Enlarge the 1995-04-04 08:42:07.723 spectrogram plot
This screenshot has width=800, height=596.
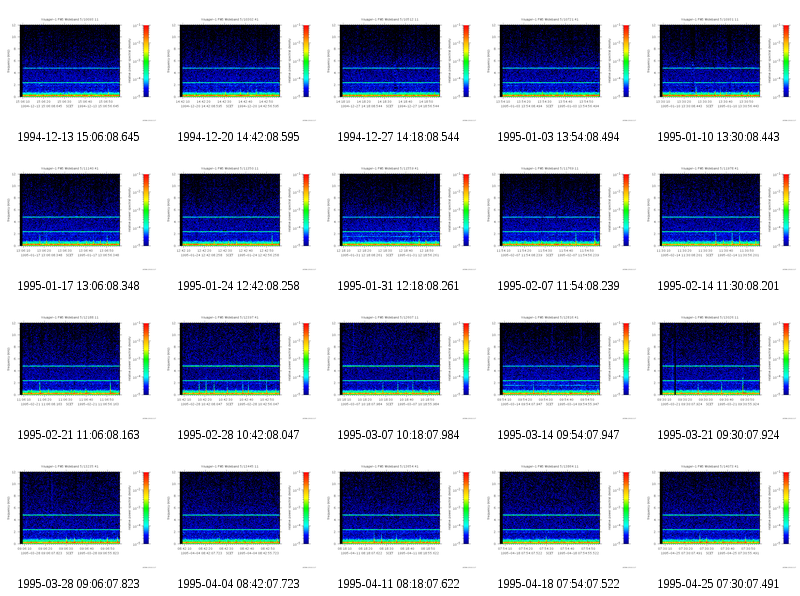[x=238, y=515]
